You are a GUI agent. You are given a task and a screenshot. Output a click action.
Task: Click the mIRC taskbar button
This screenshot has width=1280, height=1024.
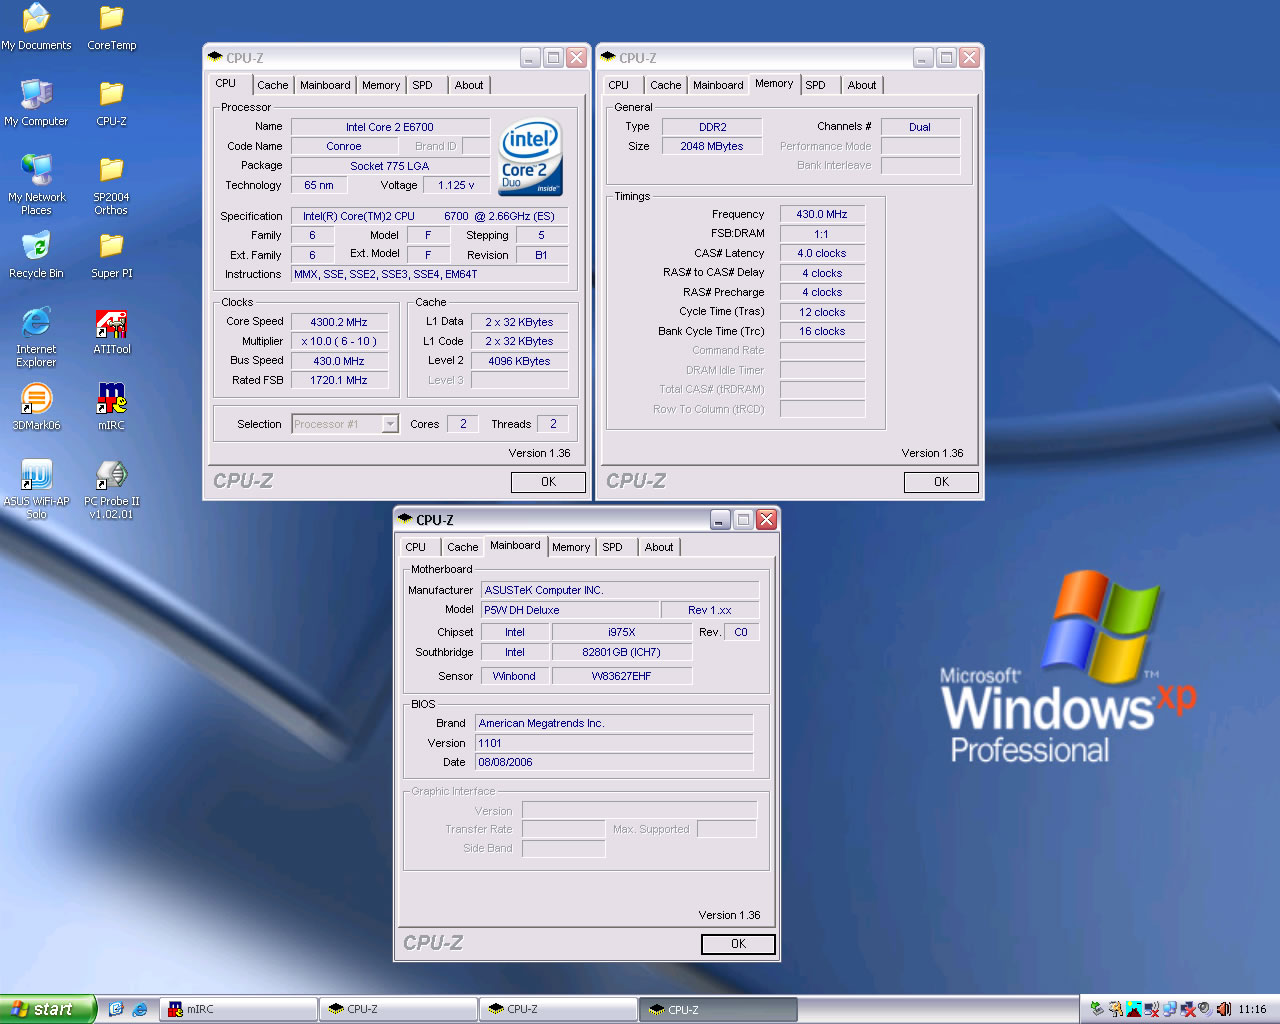239,1009
